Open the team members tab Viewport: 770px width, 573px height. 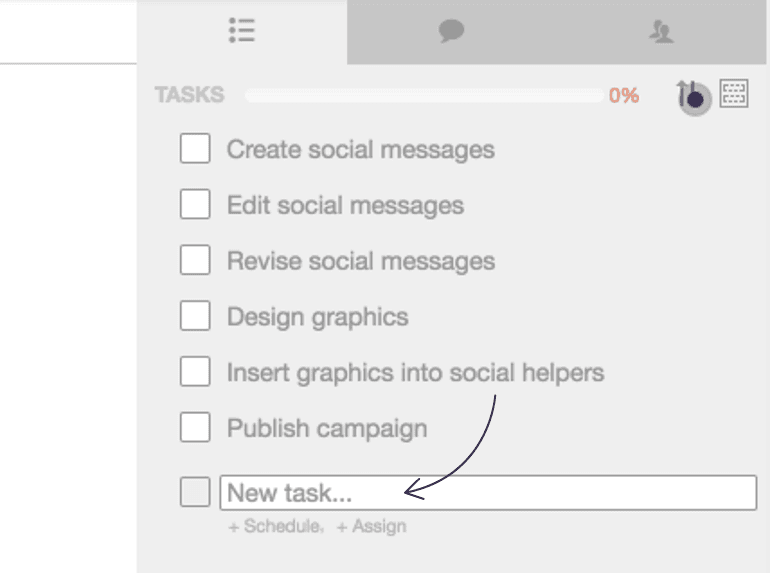pyautogui.click(x=660, y=32)
